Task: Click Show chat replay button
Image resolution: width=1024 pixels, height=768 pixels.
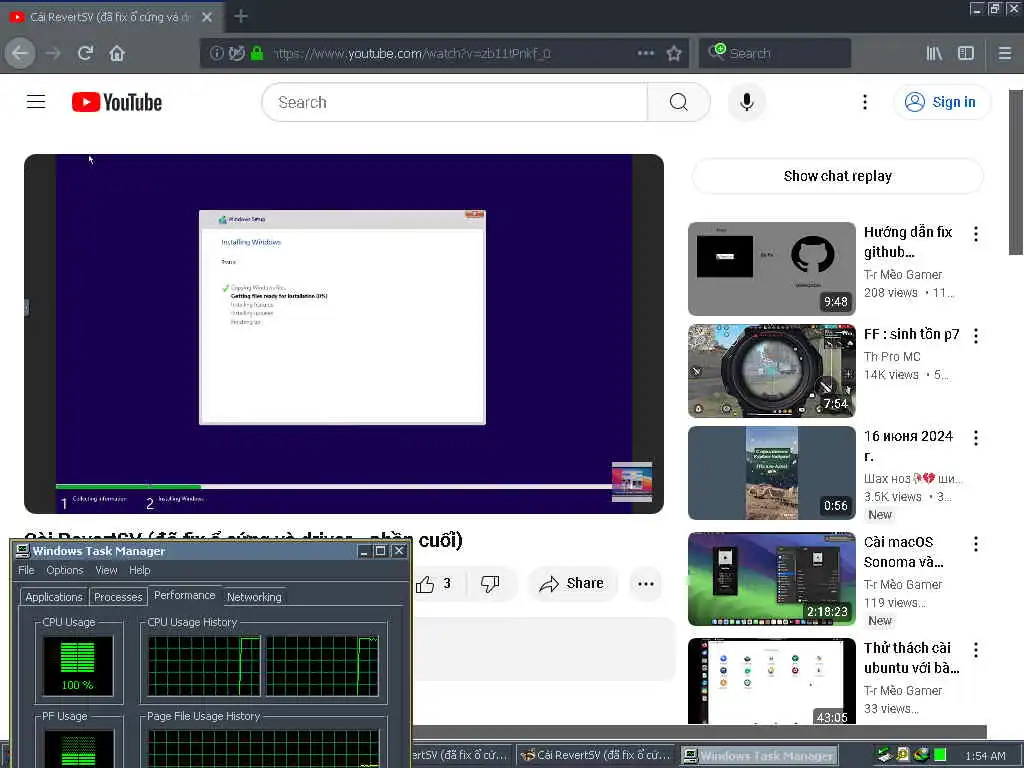Action: point(837,176)
